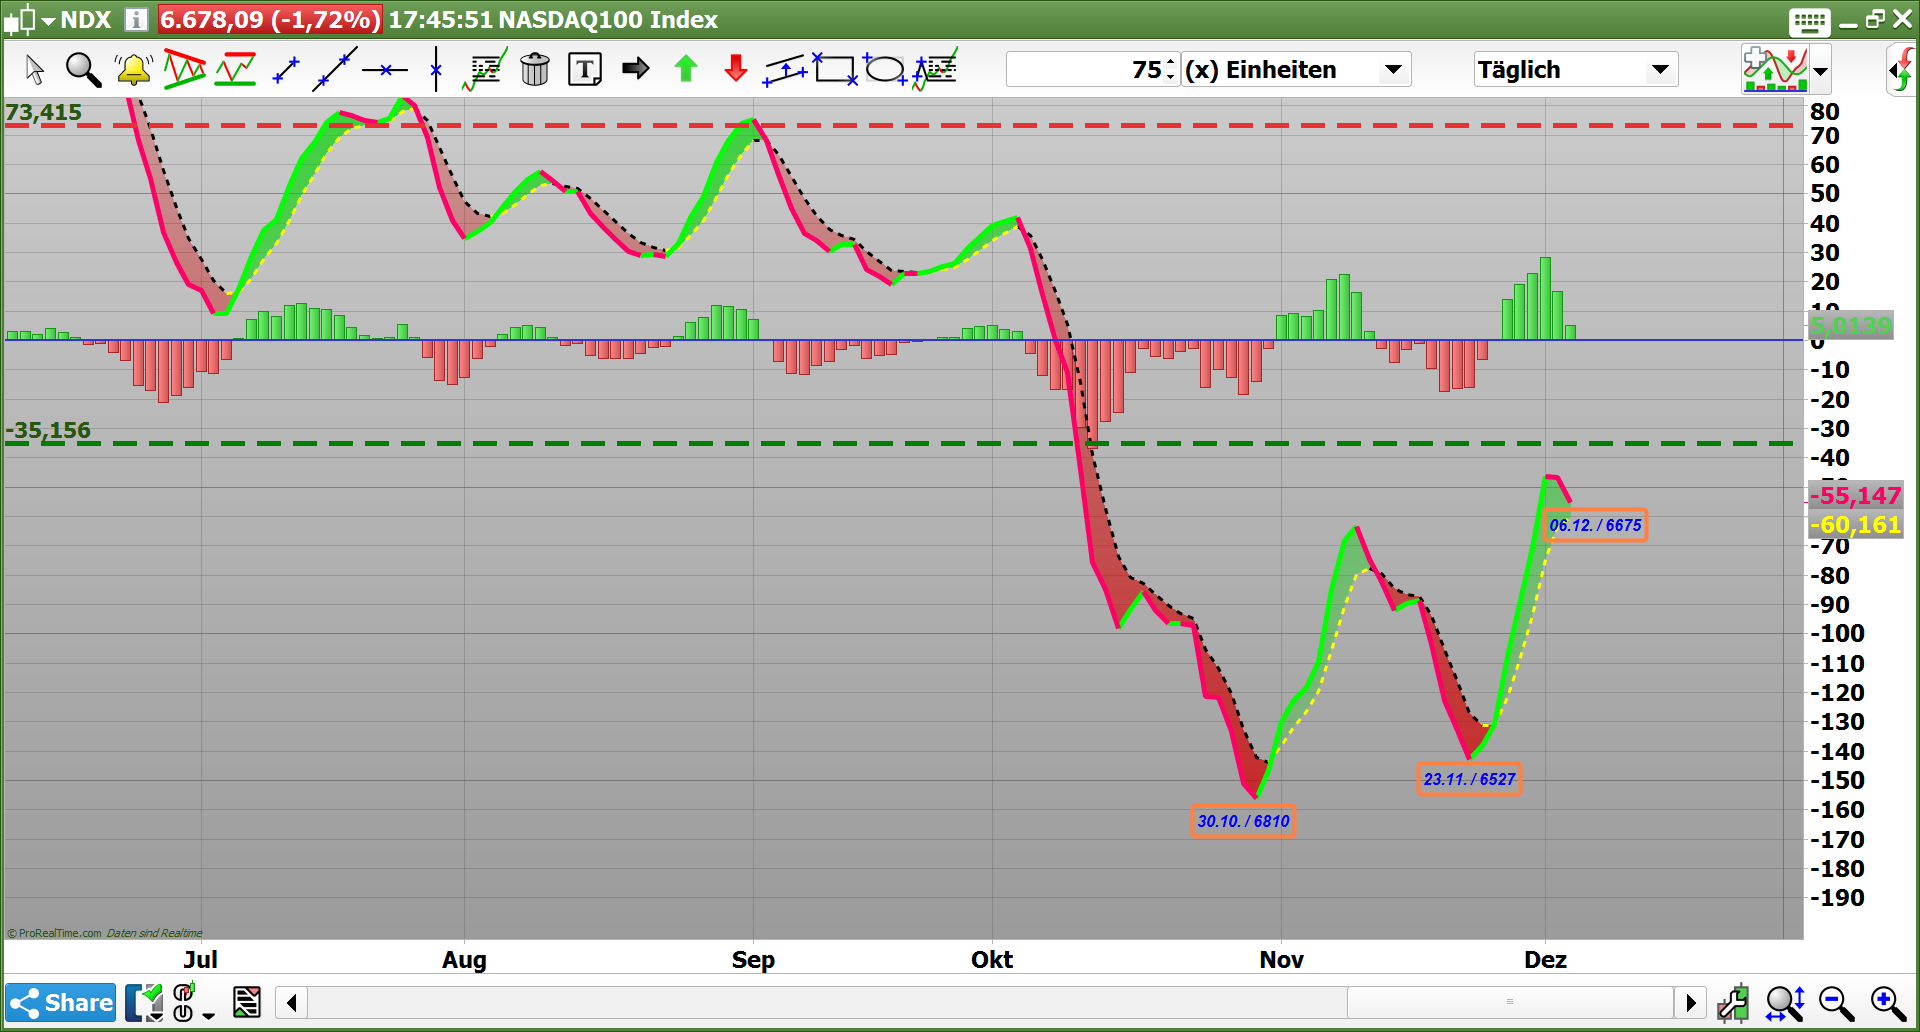
Task: Expand the indicator button dropdown arrow
Action: tap(1821, 71)
